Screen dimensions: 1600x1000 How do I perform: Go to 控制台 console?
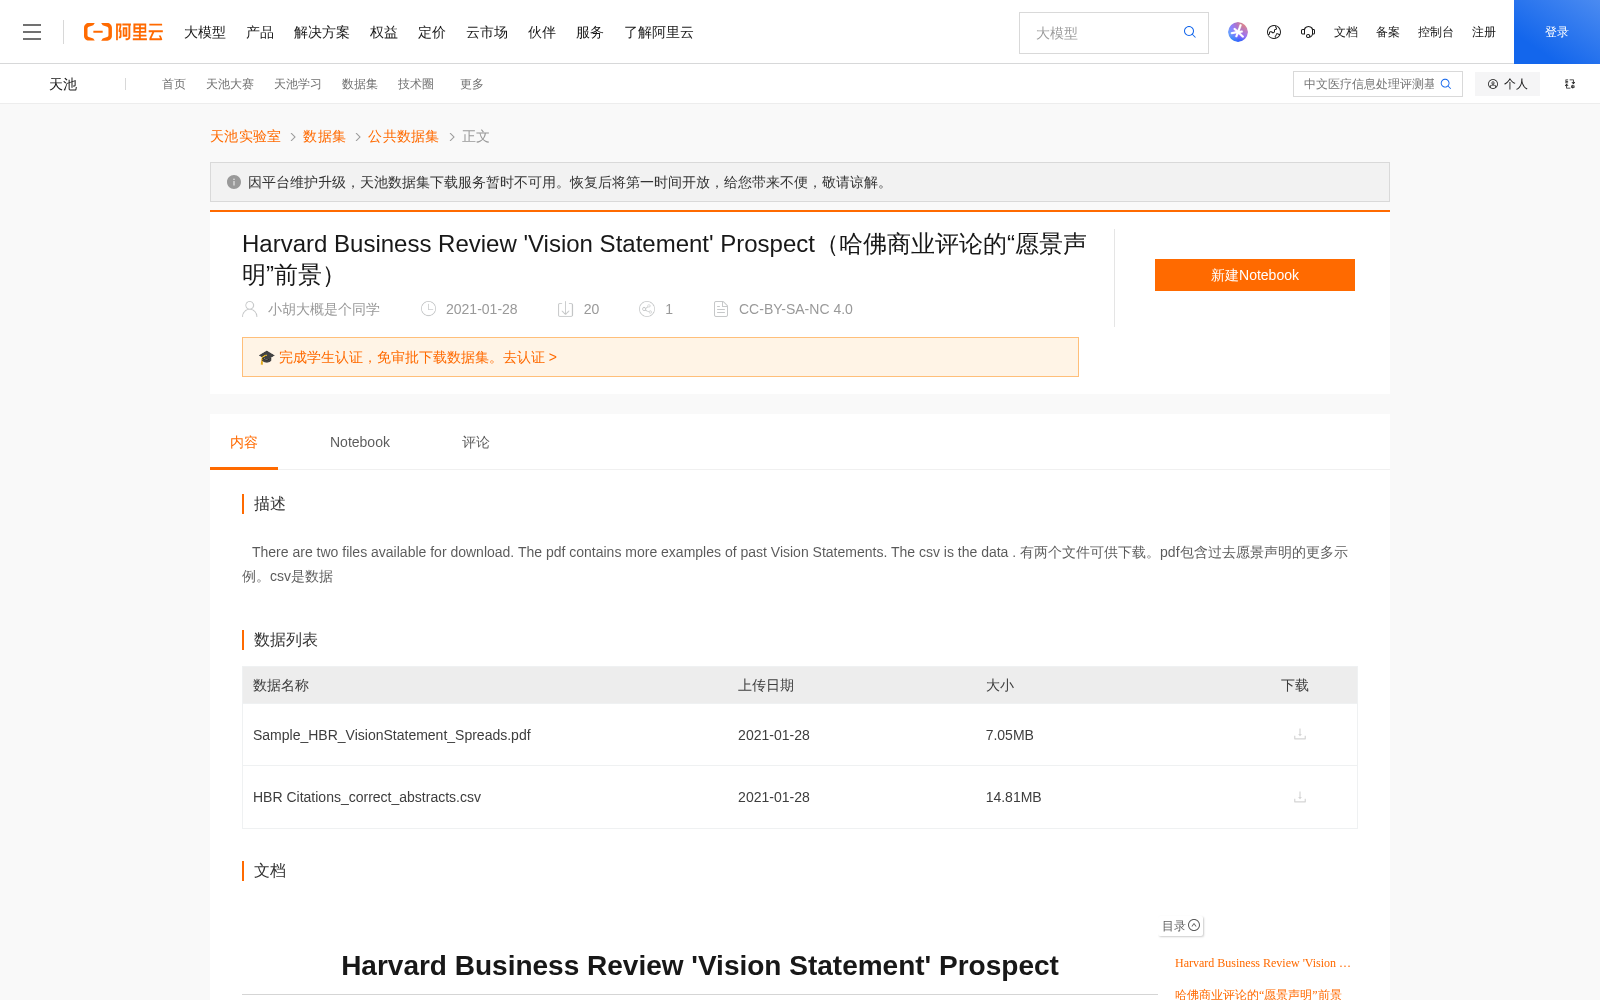coord(1436,32)
